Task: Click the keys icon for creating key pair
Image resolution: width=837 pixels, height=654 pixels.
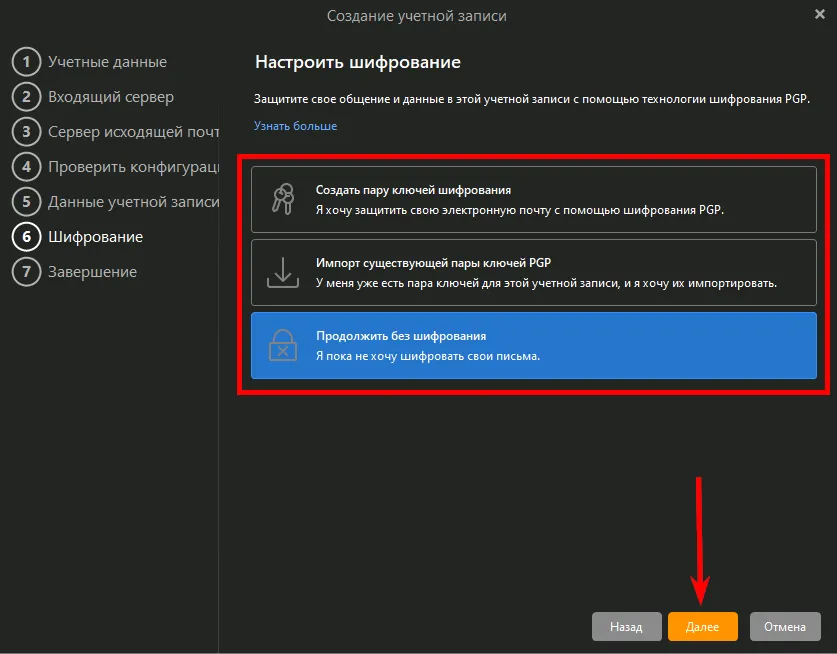Action: [x=283, y=199]
